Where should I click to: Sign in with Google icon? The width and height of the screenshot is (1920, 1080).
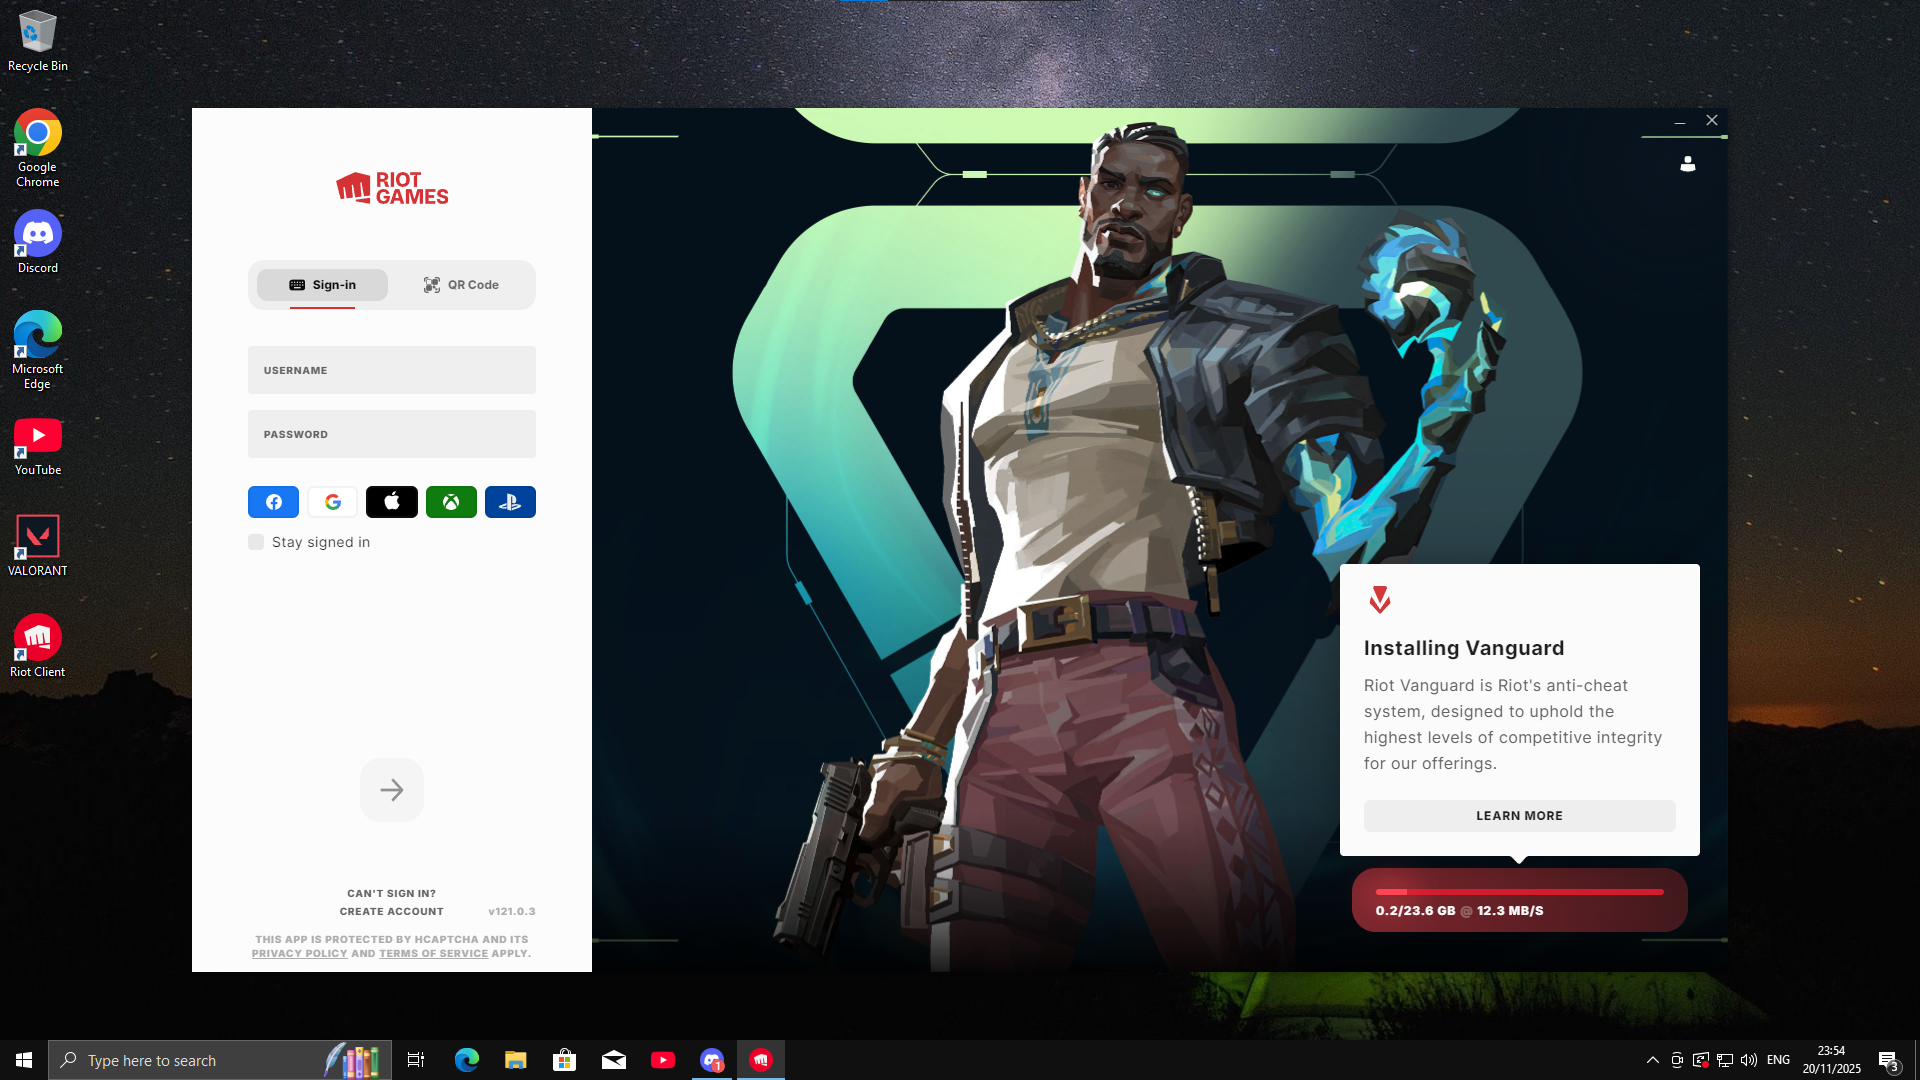pos(333,502)
